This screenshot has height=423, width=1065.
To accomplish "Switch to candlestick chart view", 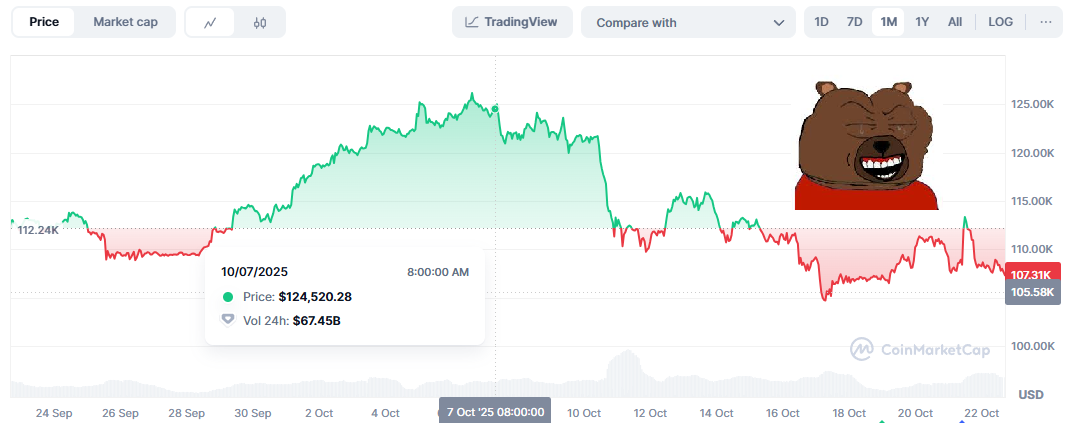I will coord(260,22).
